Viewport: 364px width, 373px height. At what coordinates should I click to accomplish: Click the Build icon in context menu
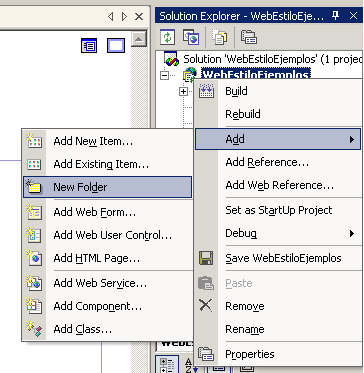tap(206, 91)
